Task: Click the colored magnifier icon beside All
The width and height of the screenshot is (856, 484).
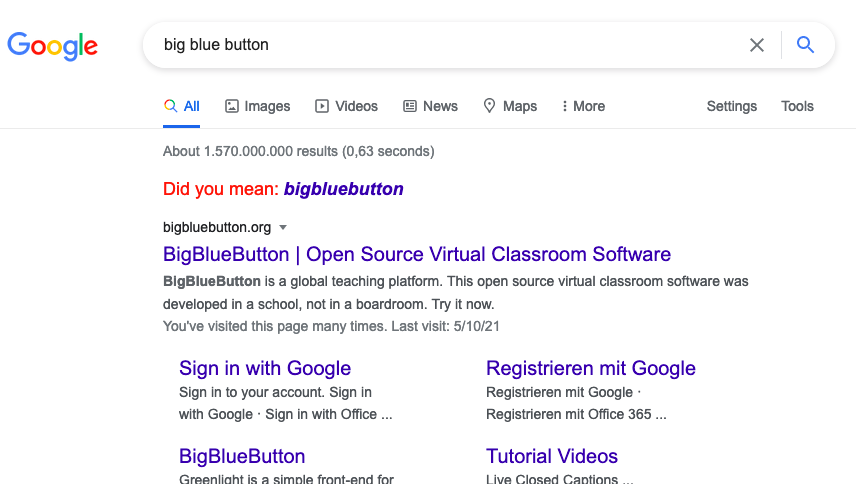Action: click(x=170, y=106)
